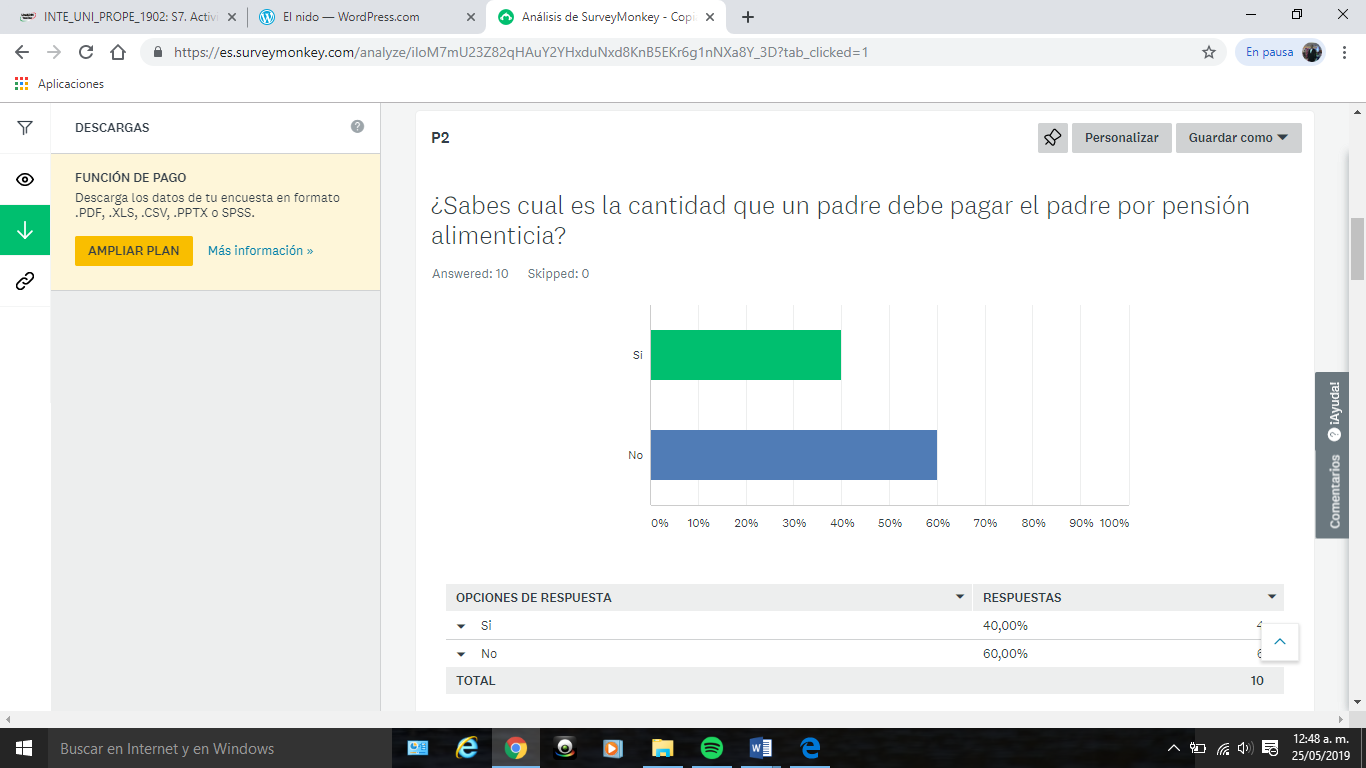Viewport: 1366px width, 768px height.
Task: Bookmark this page with the star icon
Action: (x=1209, y=52)
